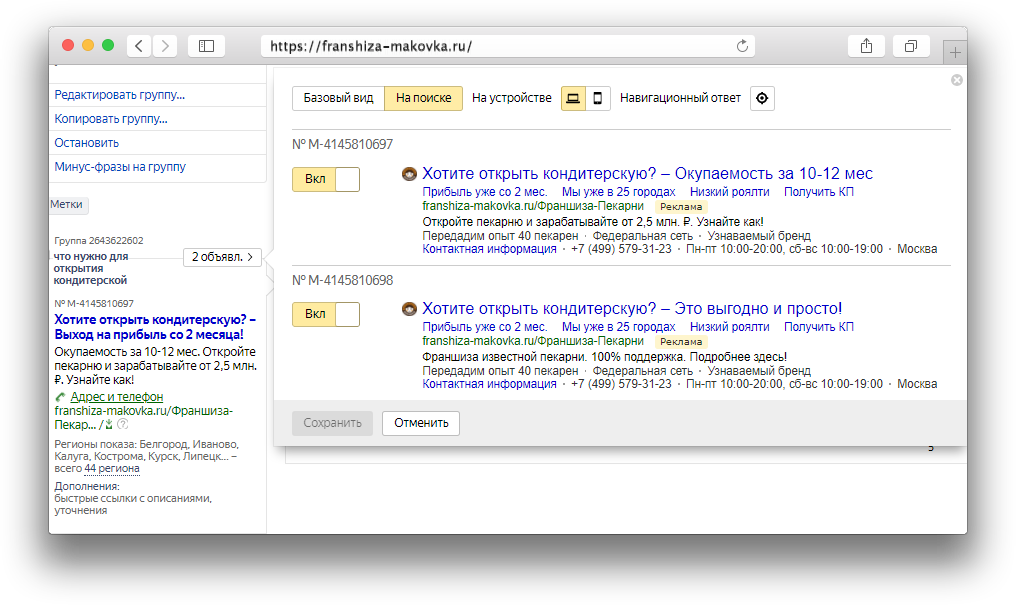The image size is (1016, 605).
Task: Click the help question mark icon
Action: coord(122,424)
